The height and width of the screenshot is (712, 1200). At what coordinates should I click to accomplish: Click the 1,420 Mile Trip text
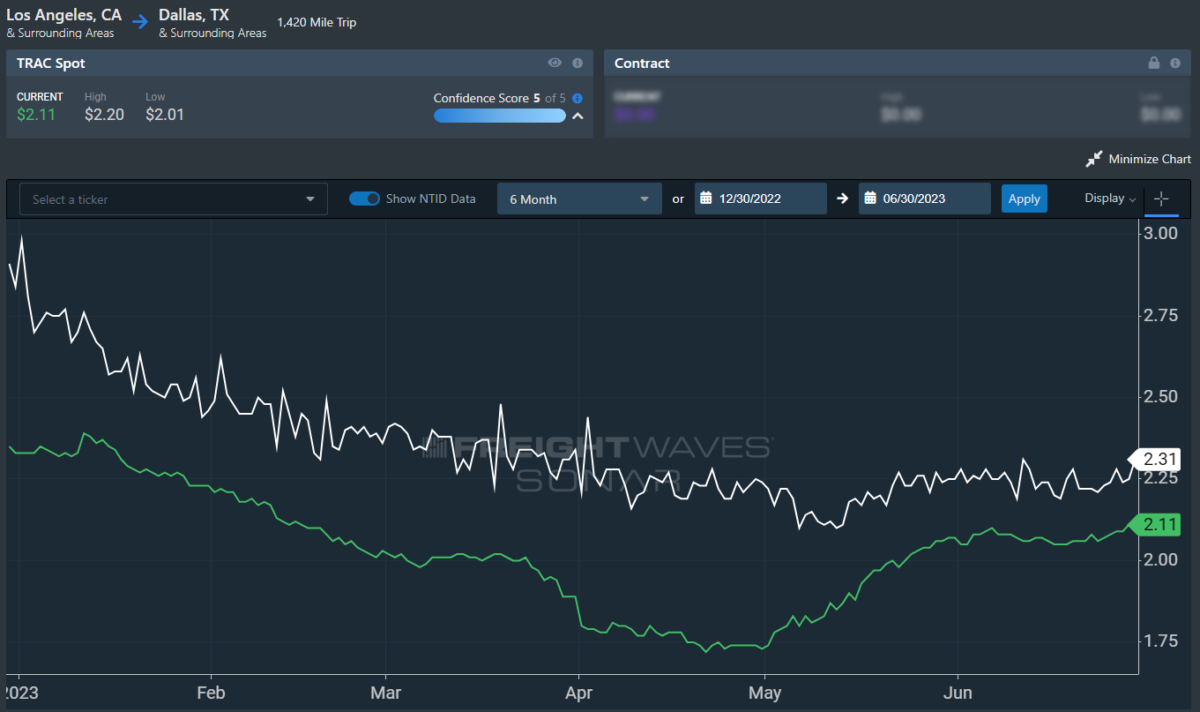point(316,22)
